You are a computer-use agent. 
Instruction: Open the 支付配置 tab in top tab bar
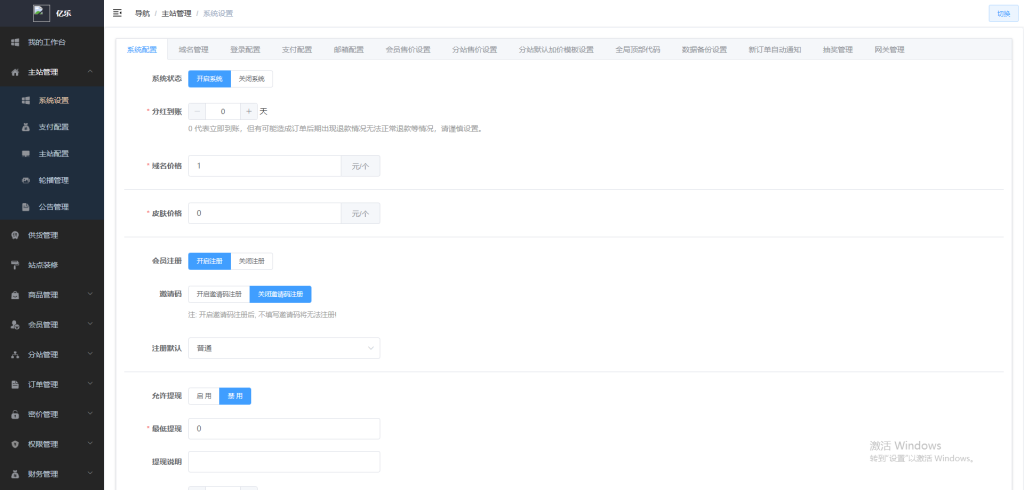(296, 50)
